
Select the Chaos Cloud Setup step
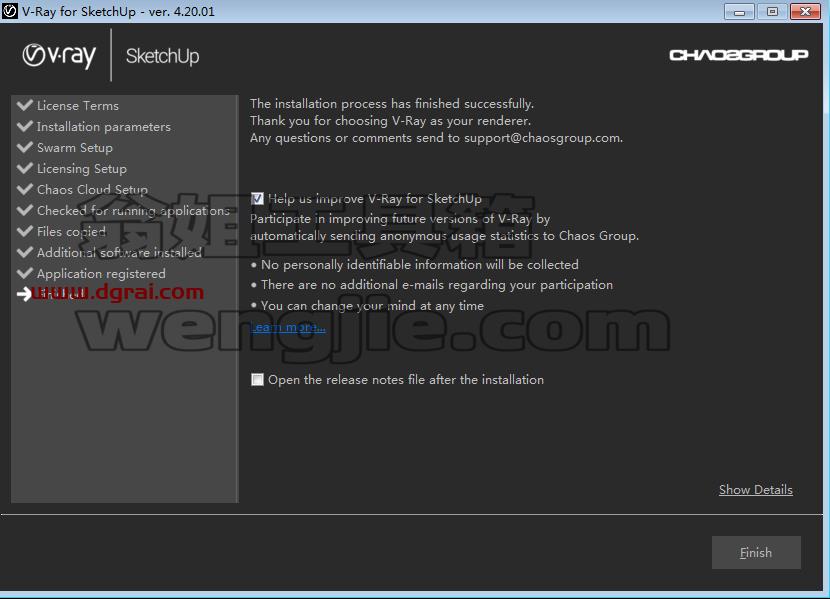93,189
